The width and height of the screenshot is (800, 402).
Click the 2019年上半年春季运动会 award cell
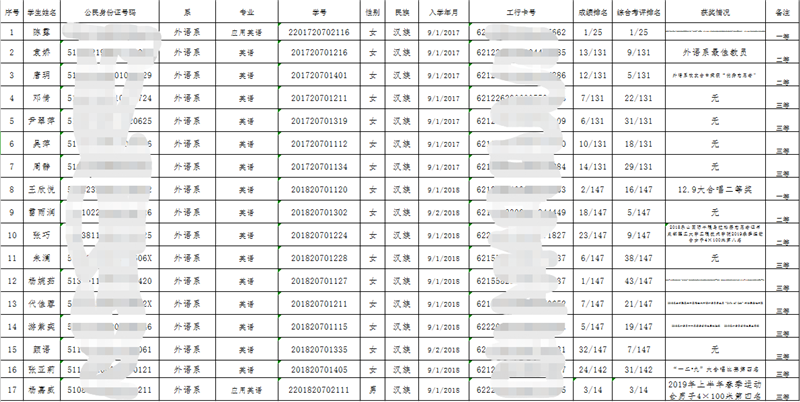[x=715, y=390]
